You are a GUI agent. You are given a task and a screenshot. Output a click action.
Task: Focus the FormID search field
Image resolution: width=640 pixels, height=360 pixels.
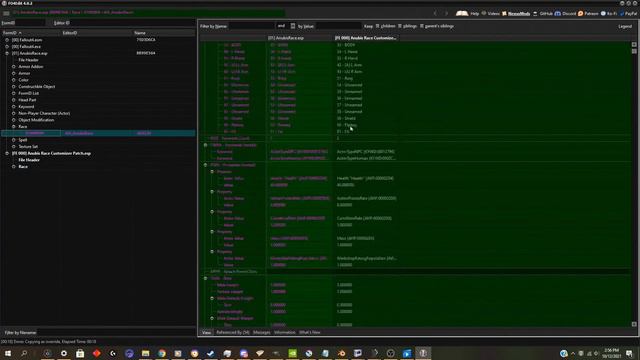[x=30, y=23]
